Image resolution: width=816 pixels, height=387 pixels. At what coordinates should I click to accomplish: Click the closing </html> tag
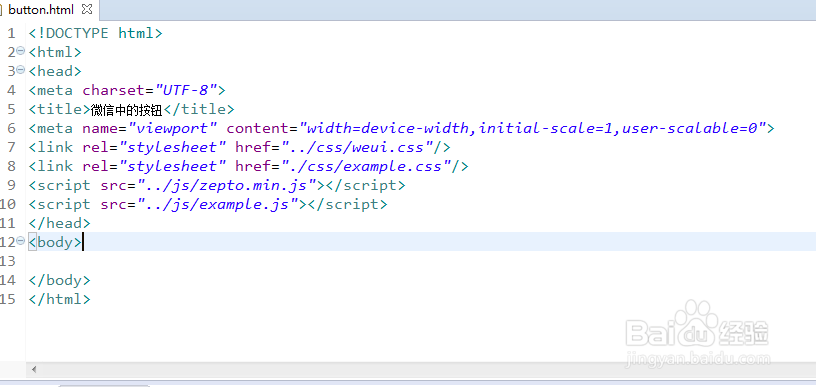[59, 300]
